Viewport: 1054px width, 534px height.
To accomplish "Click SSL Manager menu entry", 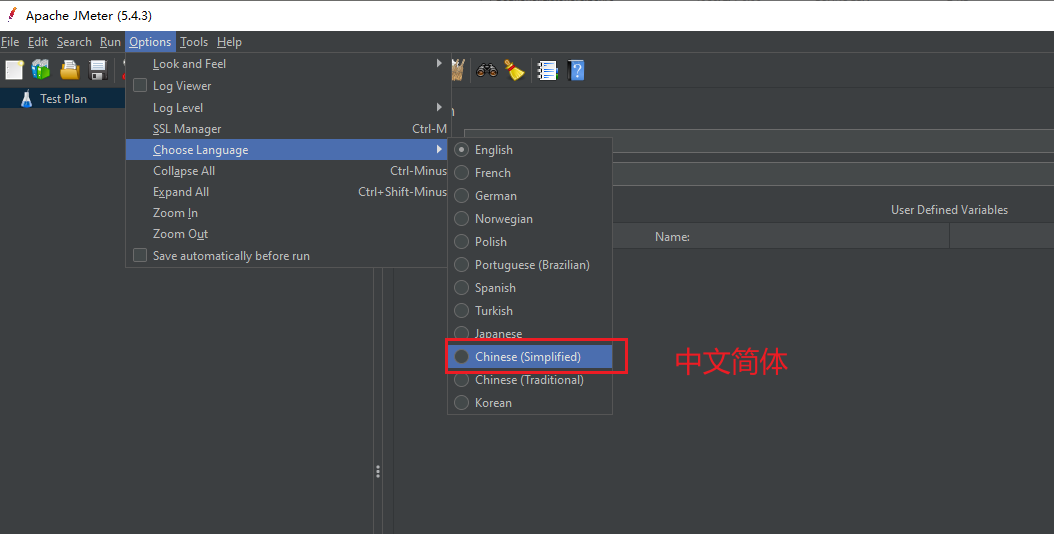I will [x=286, y=128].
